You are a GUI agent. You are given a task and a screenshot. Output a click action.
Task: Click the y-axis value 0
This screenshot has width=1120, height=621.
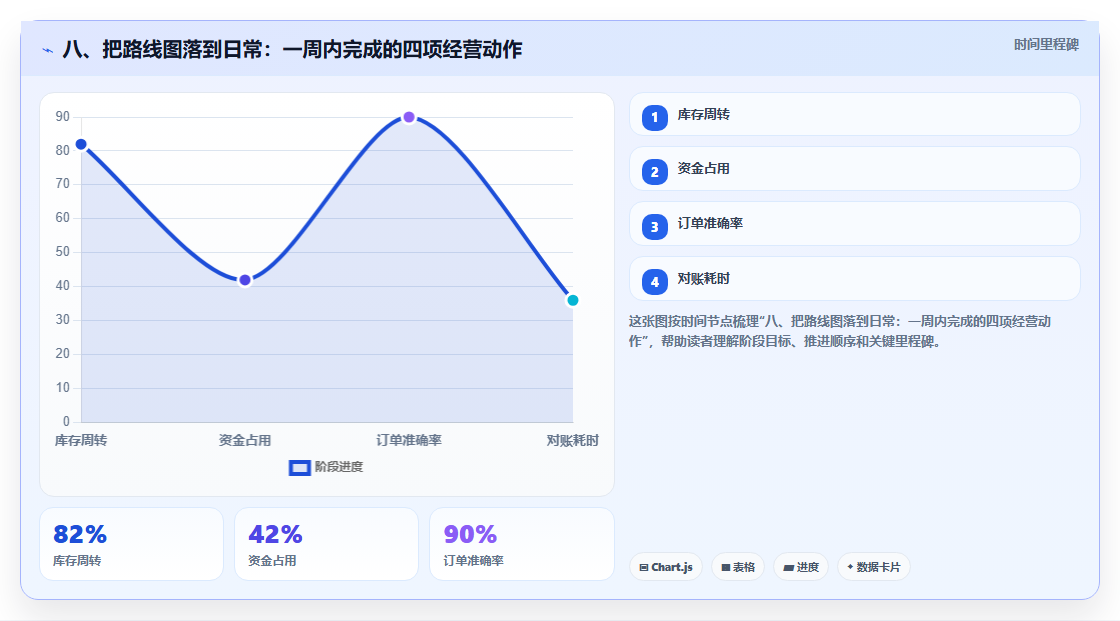pyautogui.click(x=66, y=422)
